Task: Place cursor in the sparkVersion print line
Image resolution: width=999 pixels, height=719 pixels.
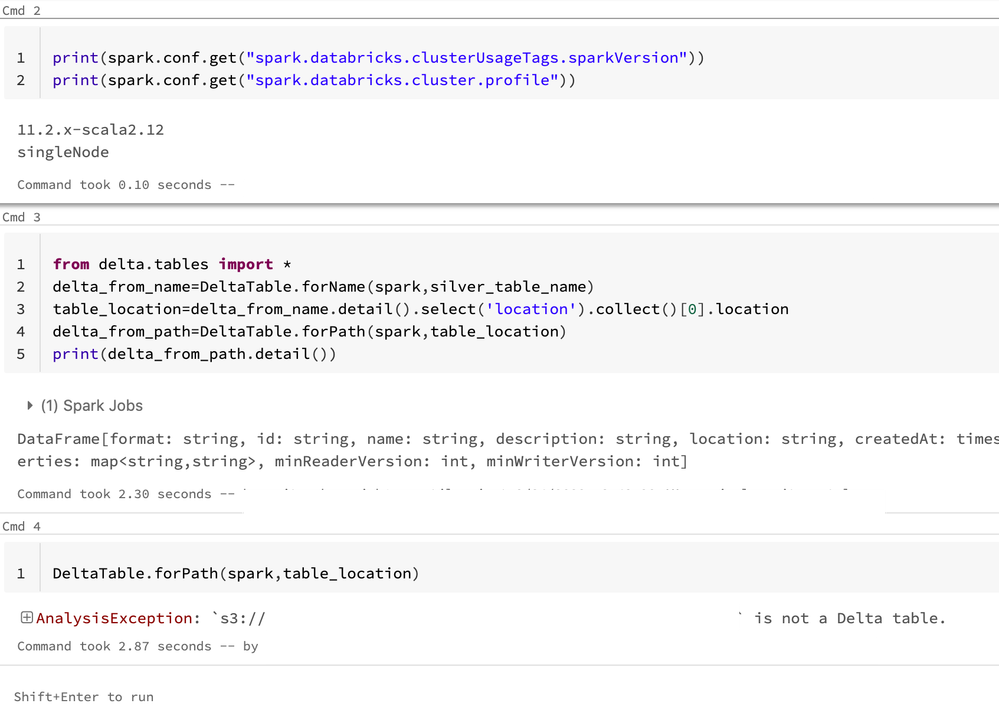Action: (378, 58)
